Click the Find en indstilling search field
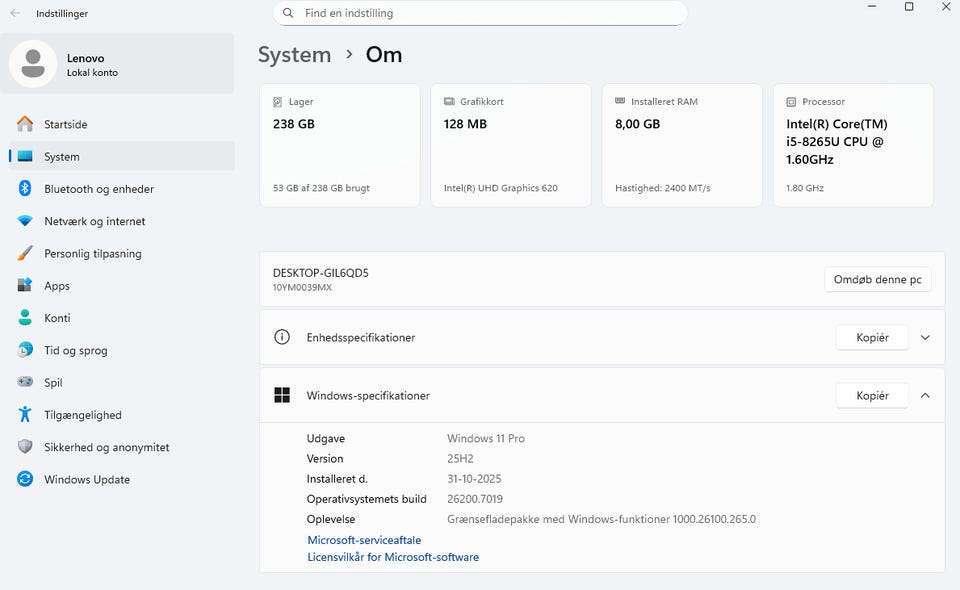 (x=490, y=13)
